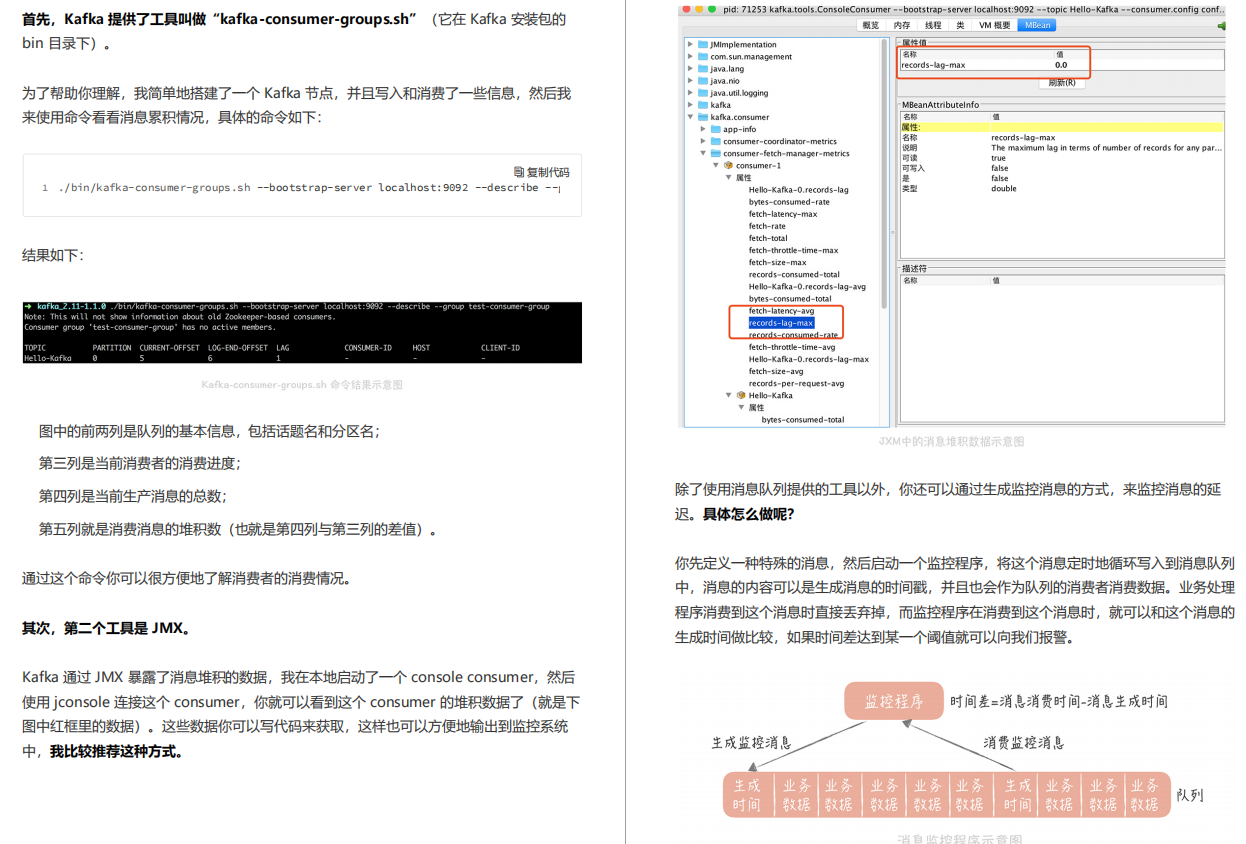Viewport: 1246px width, 844px height.
Task: Click the 可写入 false row in MBeanAttributeInfo
Action: pos(1061,168)
